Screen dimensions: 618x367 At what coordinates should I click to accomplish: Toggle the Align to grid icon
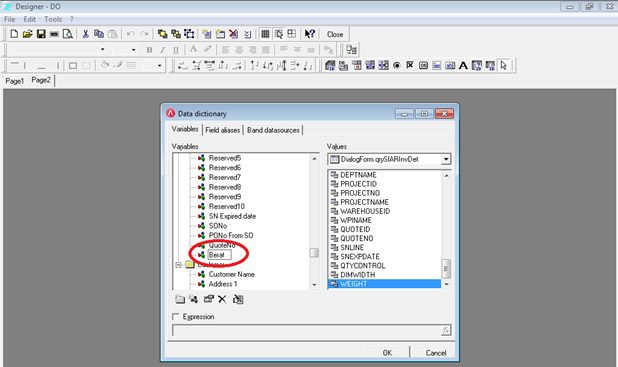(x=279, y=34)
